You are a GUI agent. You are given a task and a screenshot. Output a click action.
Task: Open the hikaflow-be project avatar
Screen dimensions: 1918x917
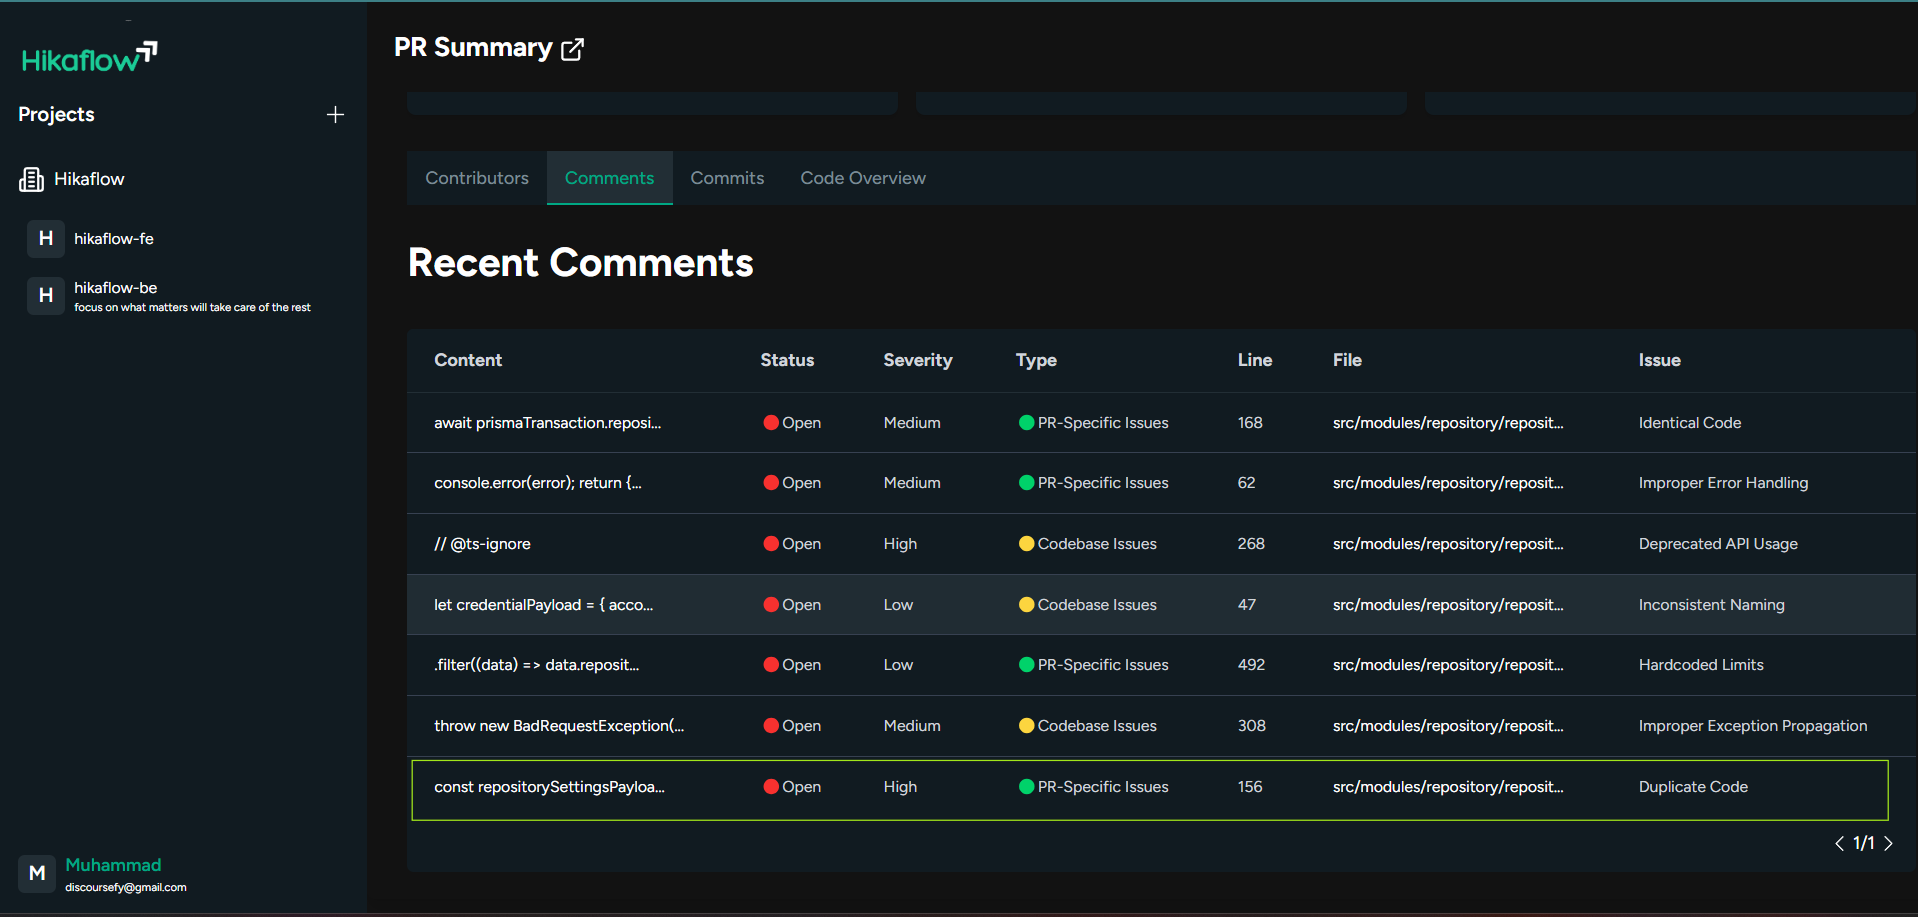coord(46,296)
